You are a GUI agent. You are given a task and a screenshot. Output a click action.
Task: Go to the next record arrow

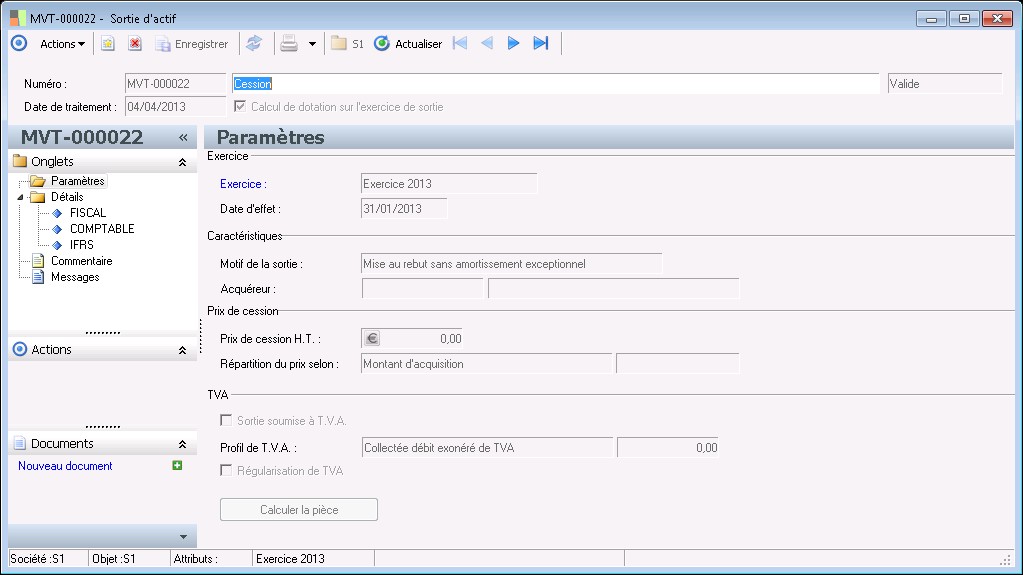[514, 44]
